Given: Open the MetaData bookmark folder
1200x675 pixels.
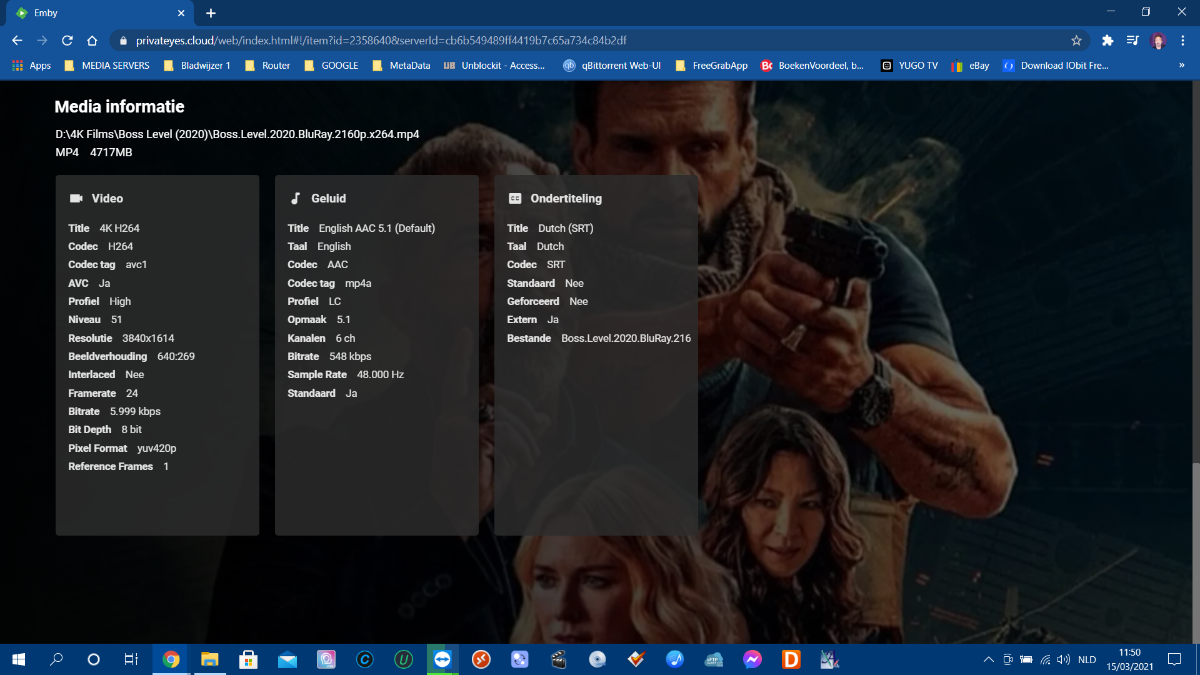Looking at the screenshot, I should pos(401,66).
